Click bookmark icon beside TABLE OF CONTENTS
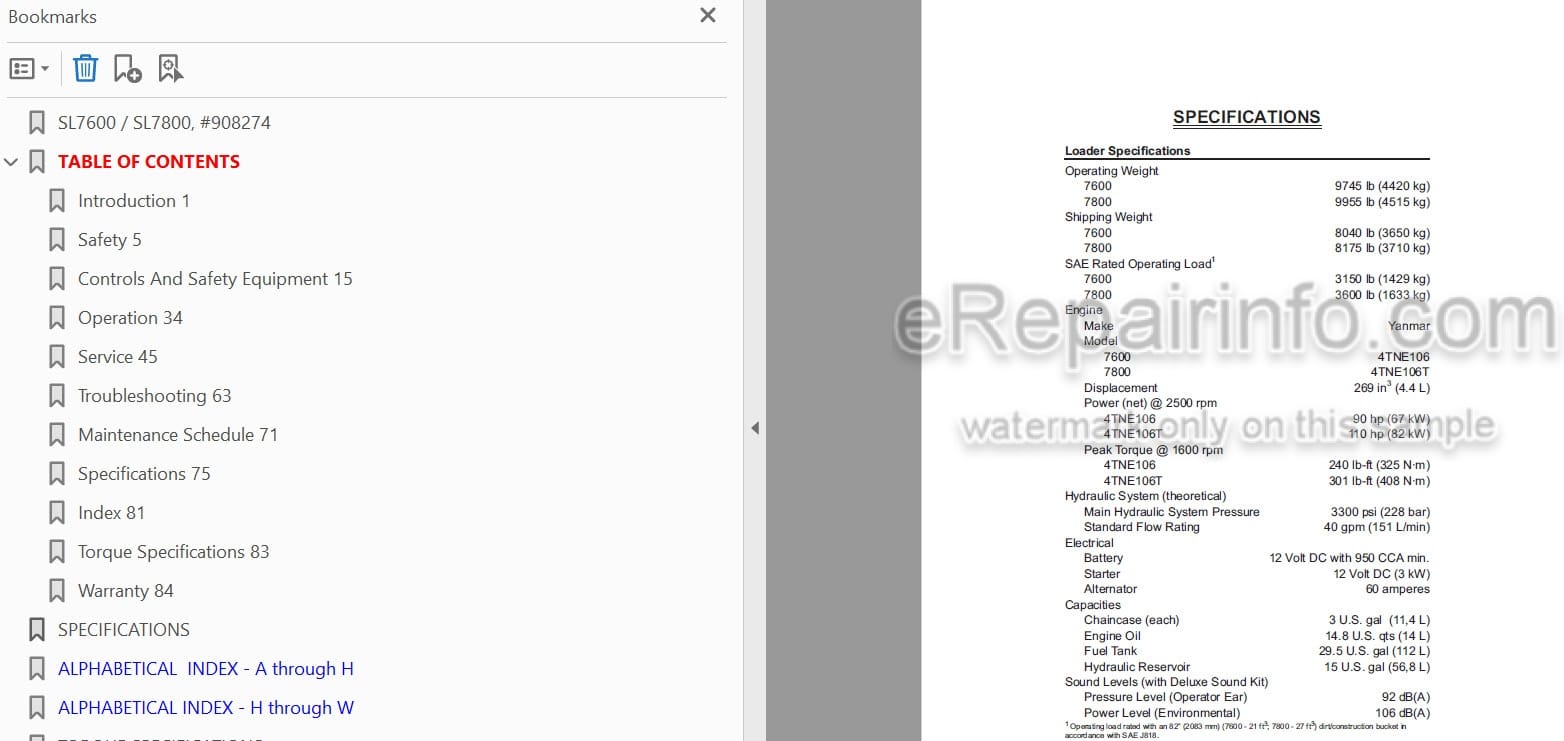The width and height of the screenshot is (1564, 741). click(x=37, y=162)
